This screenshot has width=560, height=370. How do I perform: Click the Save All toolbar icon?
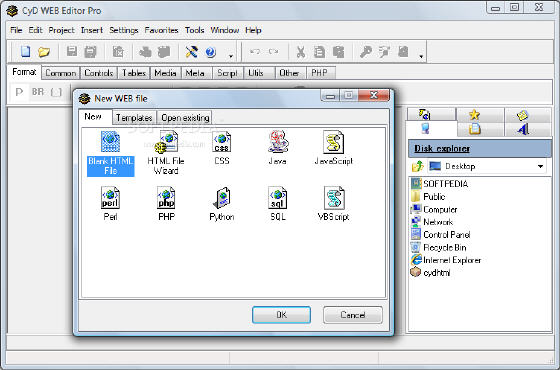click(90, 52)
